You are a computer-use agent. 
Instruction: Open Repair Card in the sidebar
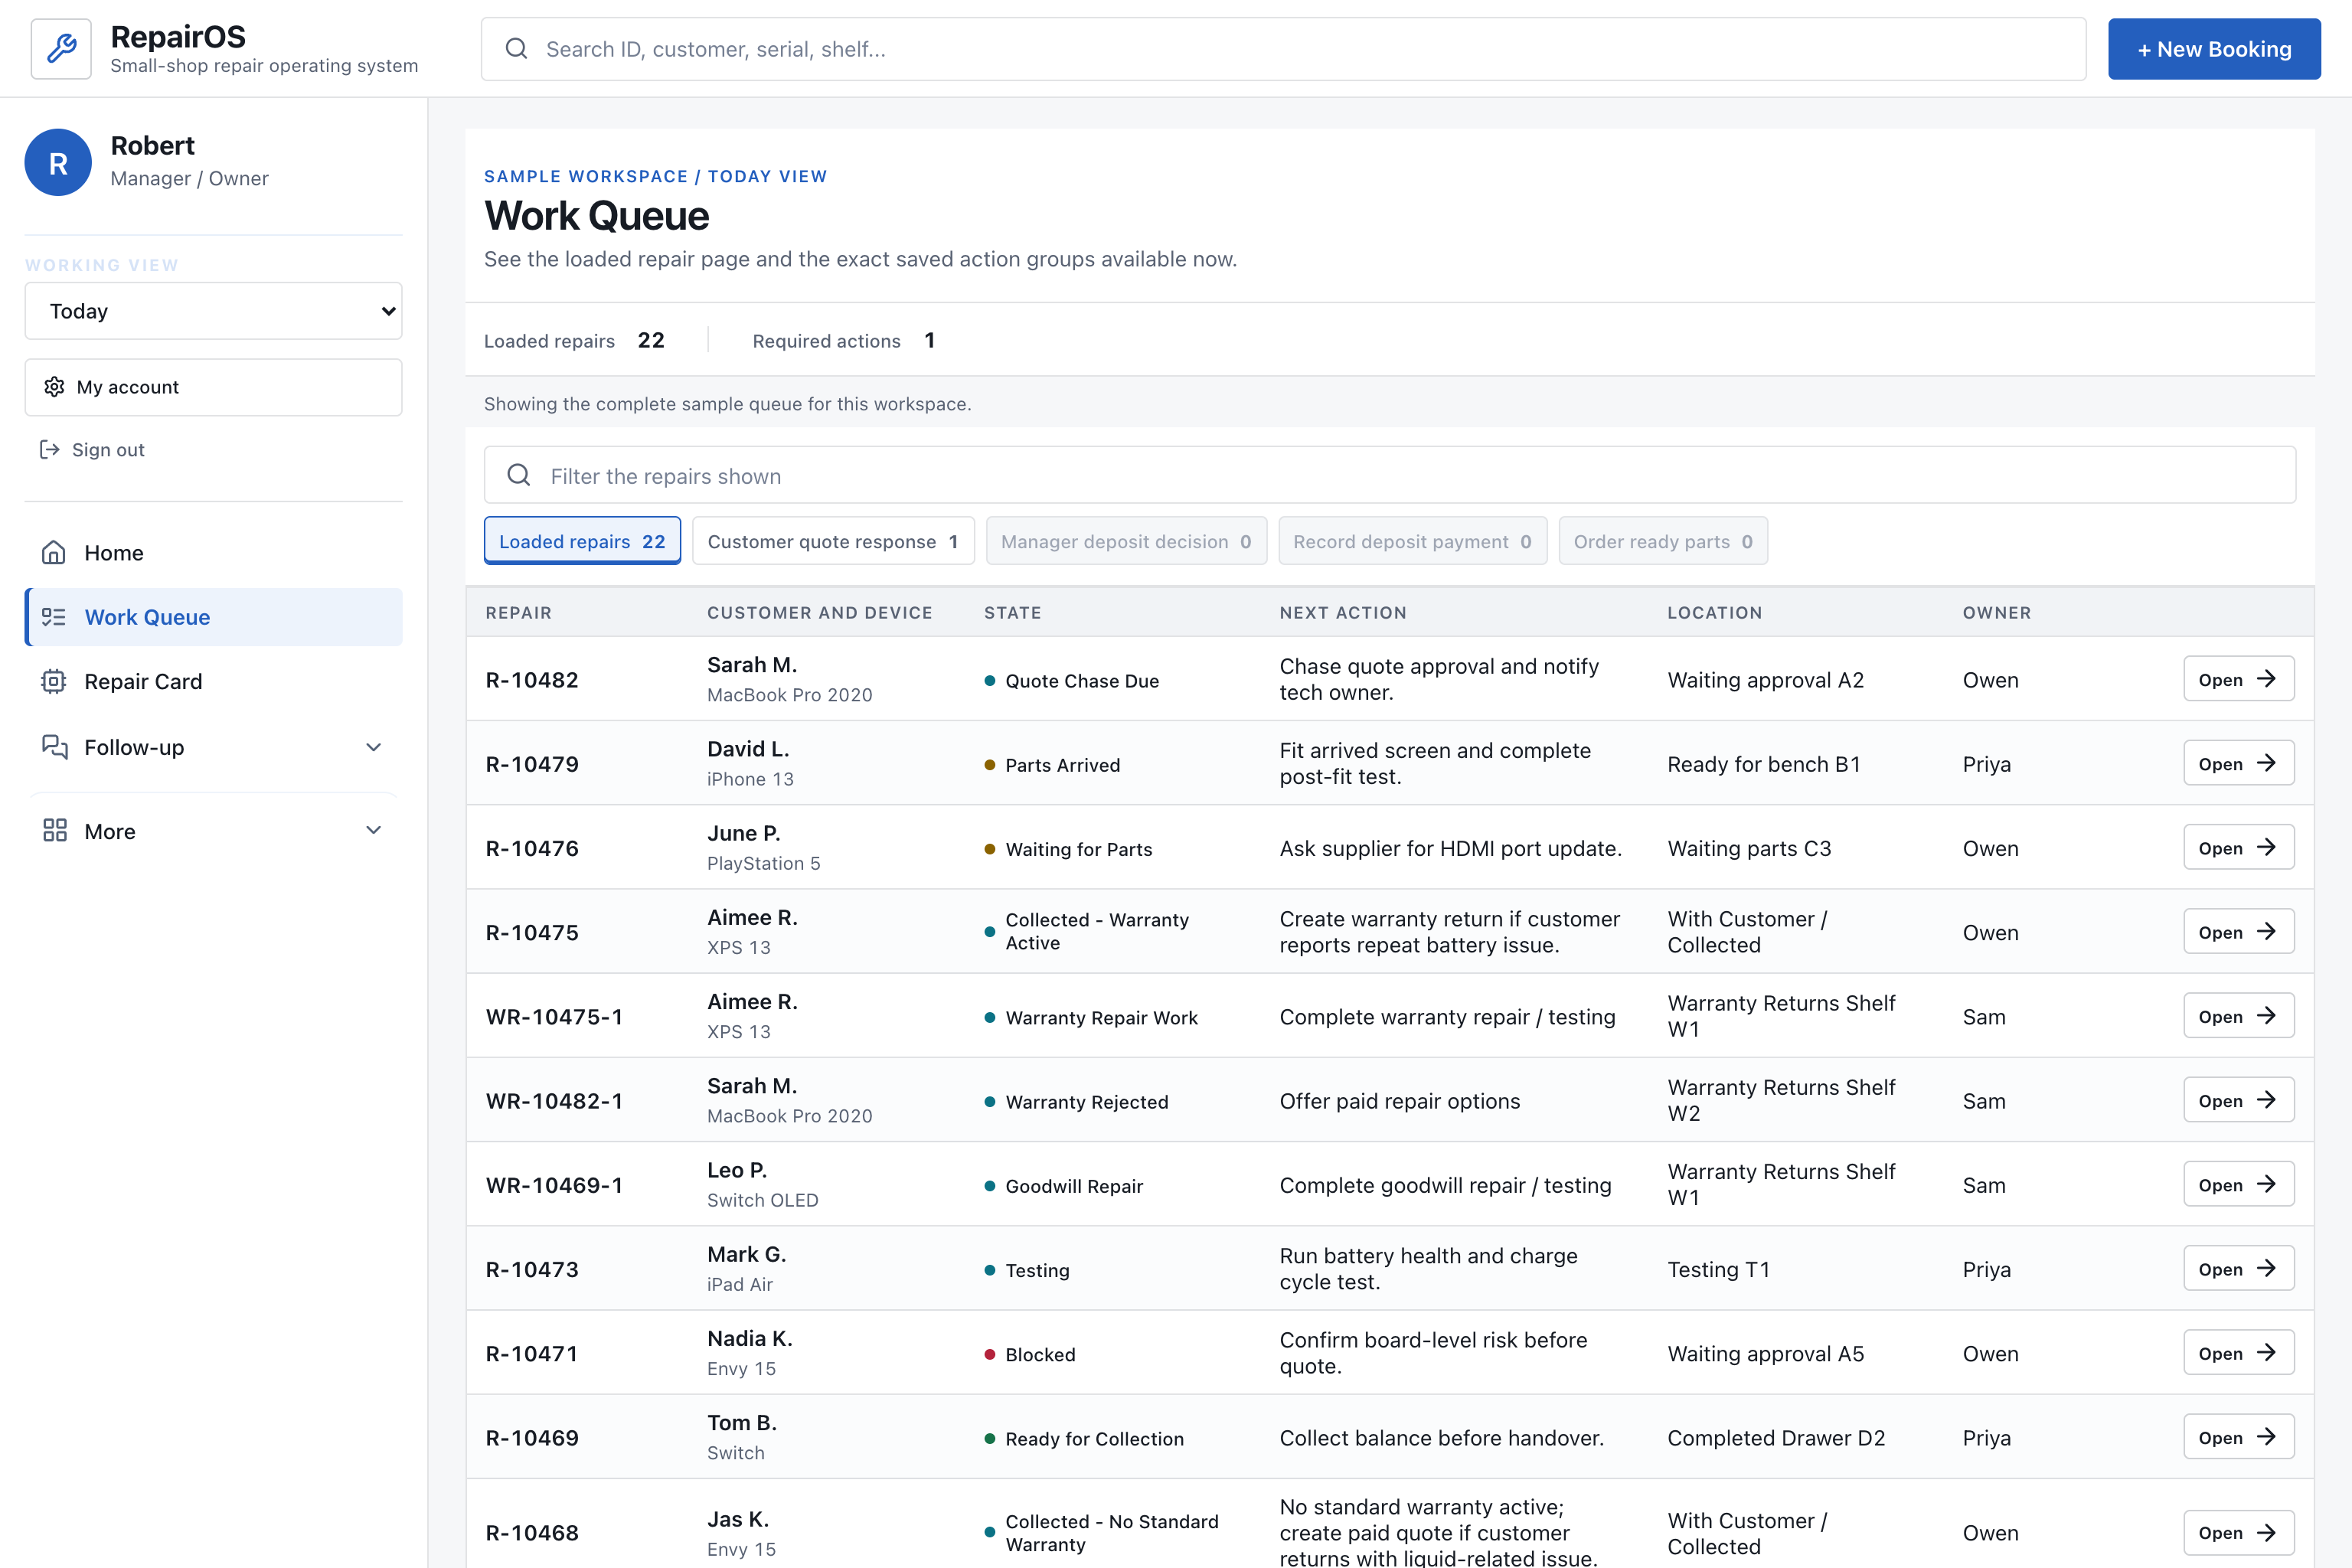click(213, 681)
